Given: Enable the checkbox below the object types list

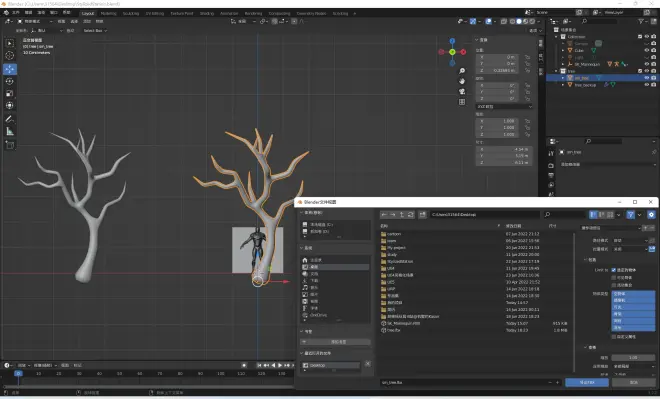Looking at the screenshot, I should [614, 337].
